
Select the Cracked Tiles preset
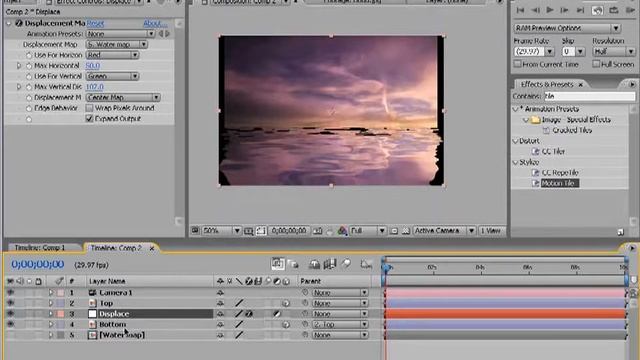(x=572, y=130)
